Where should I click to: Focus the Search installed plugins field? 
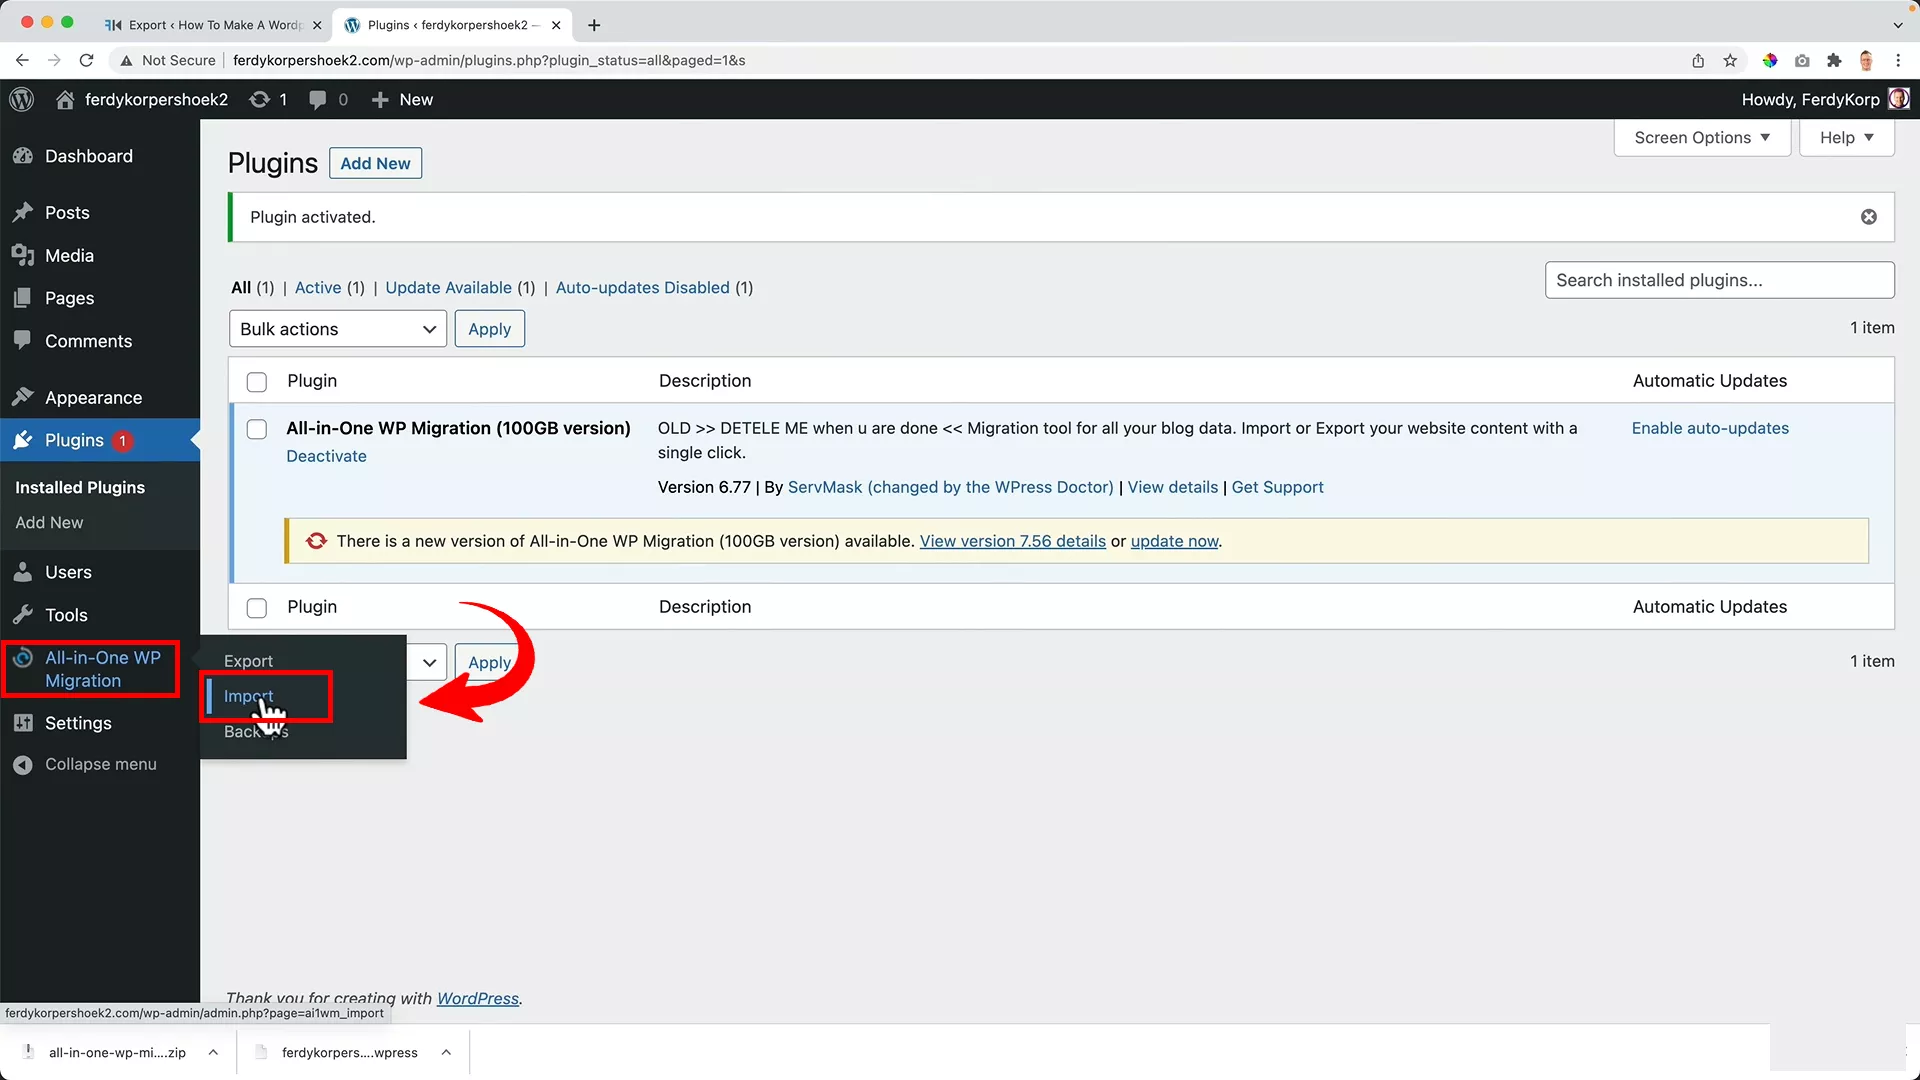tap(1719, 280)
